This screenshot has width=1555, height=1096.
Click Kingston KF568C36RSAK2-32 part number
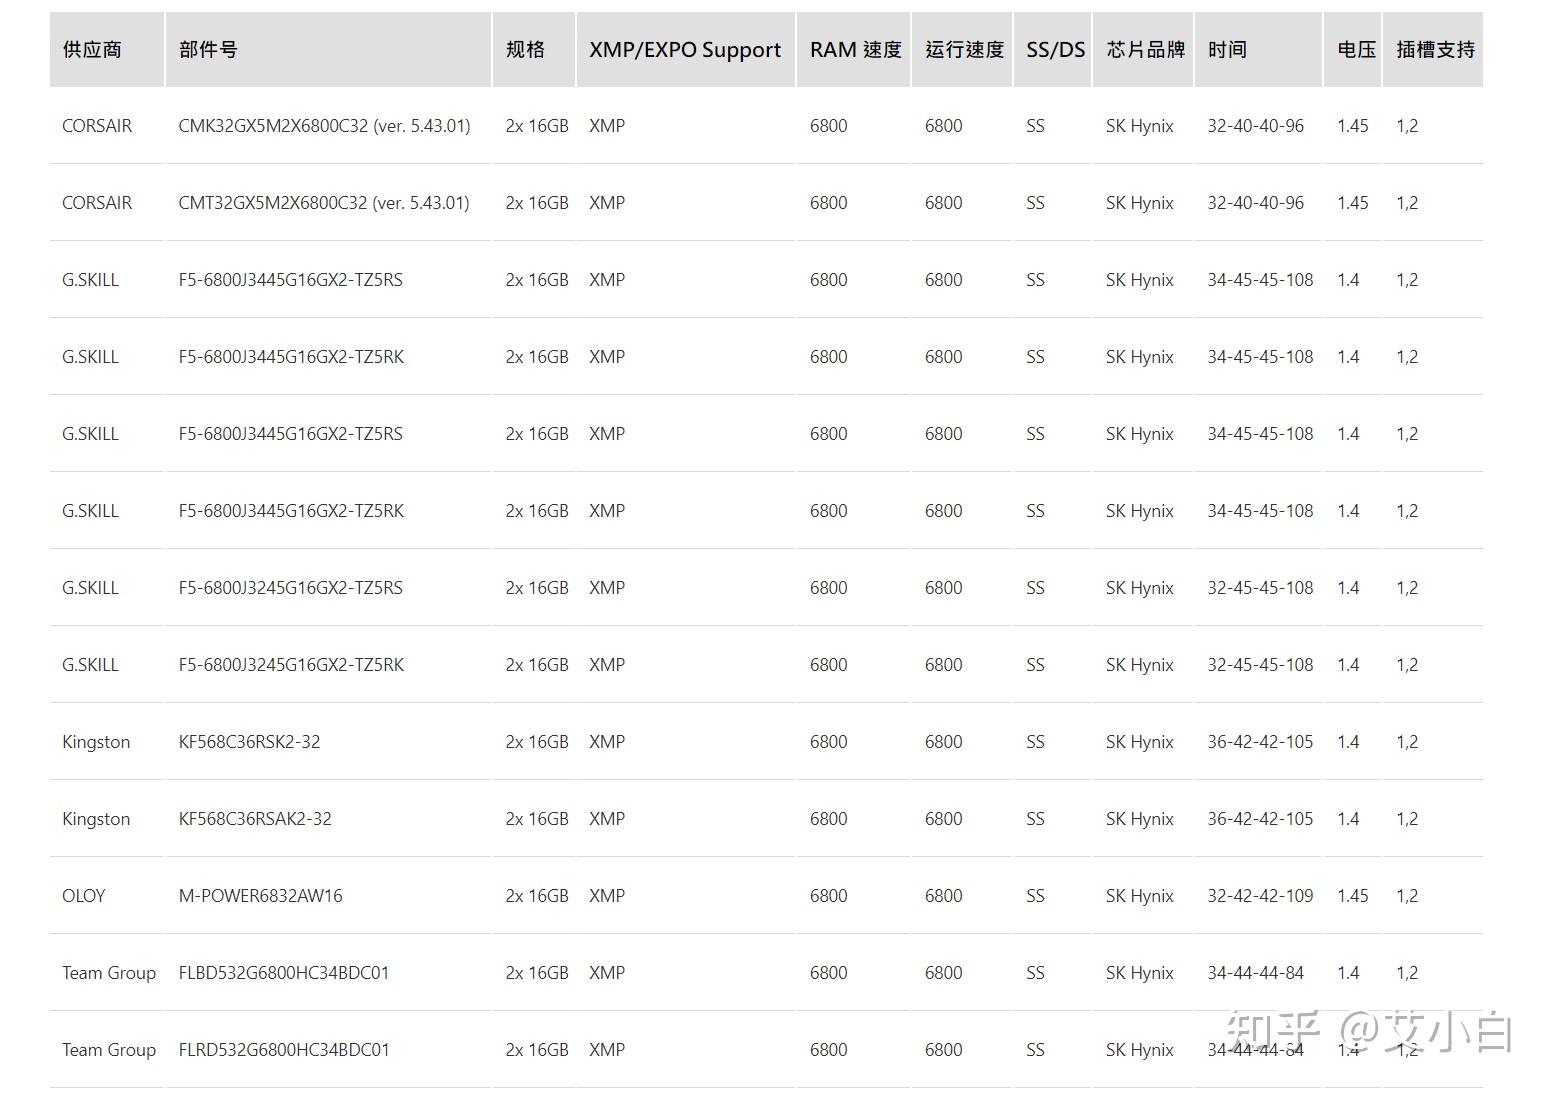(x=255, y=819)
